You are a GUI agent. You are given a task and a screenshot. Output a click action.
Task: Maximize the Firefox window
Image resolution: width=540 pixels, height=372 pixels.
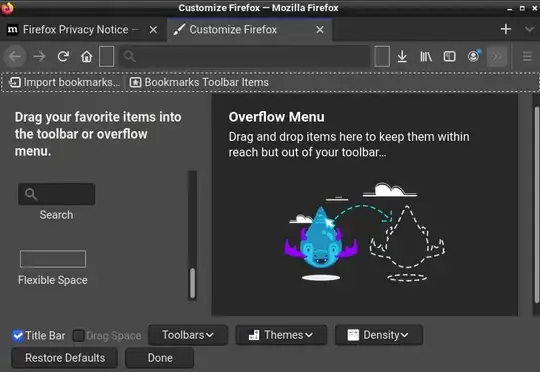click(522, 8)
